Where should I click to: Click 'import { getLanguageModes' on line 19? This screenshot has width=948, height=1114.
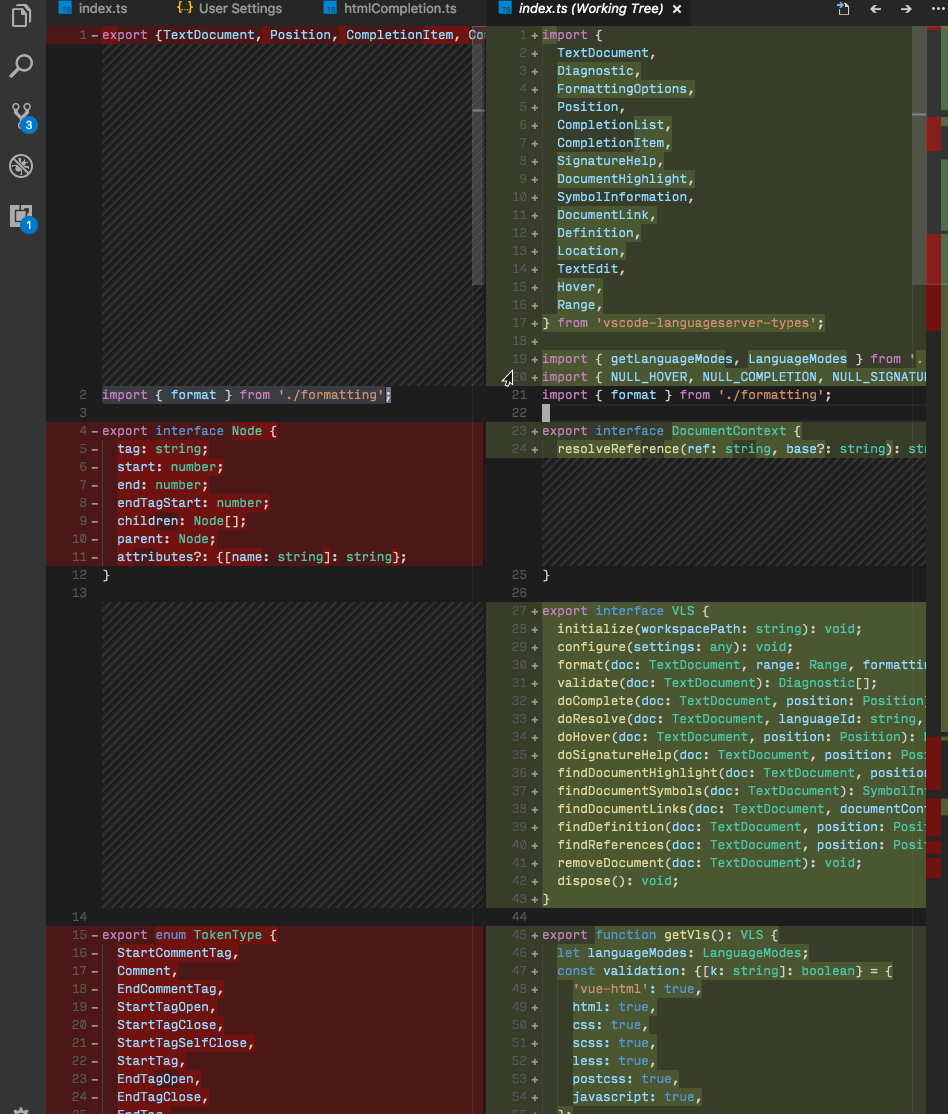[x=637, y=359]
